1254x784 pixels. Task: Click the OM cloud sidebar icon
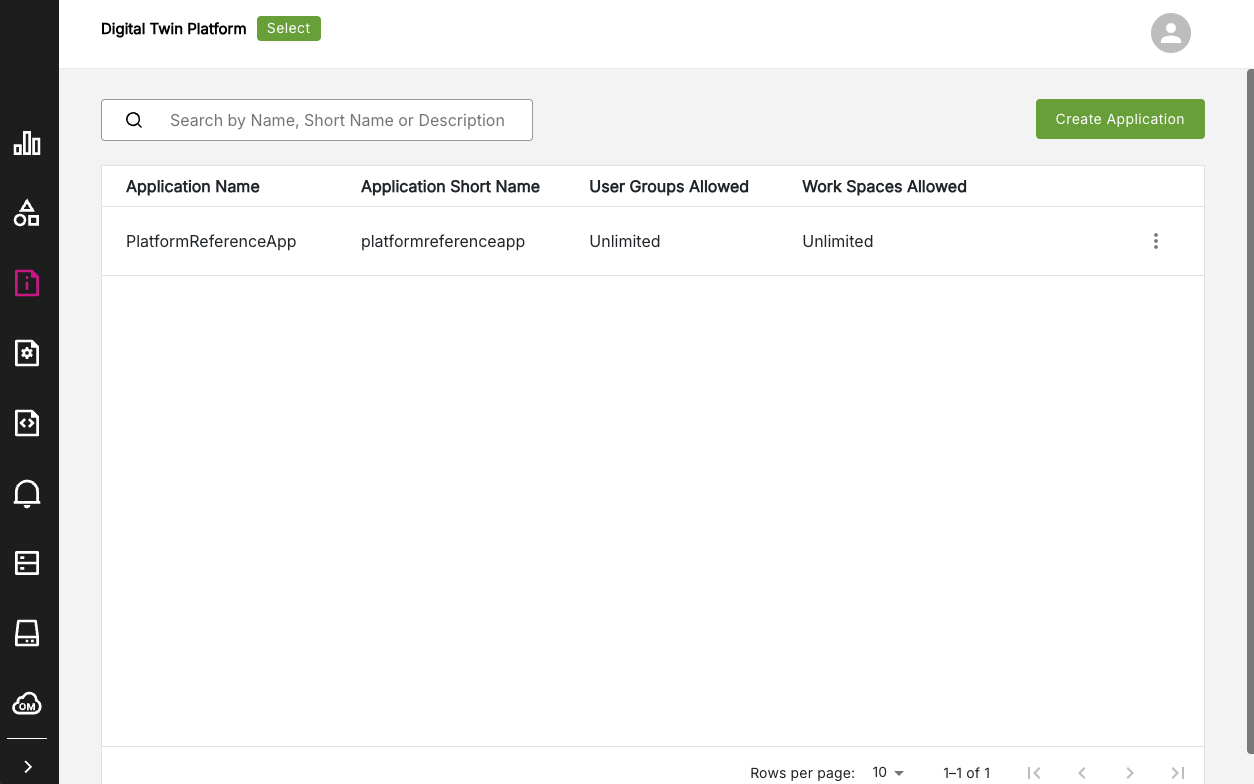(27, 704)
